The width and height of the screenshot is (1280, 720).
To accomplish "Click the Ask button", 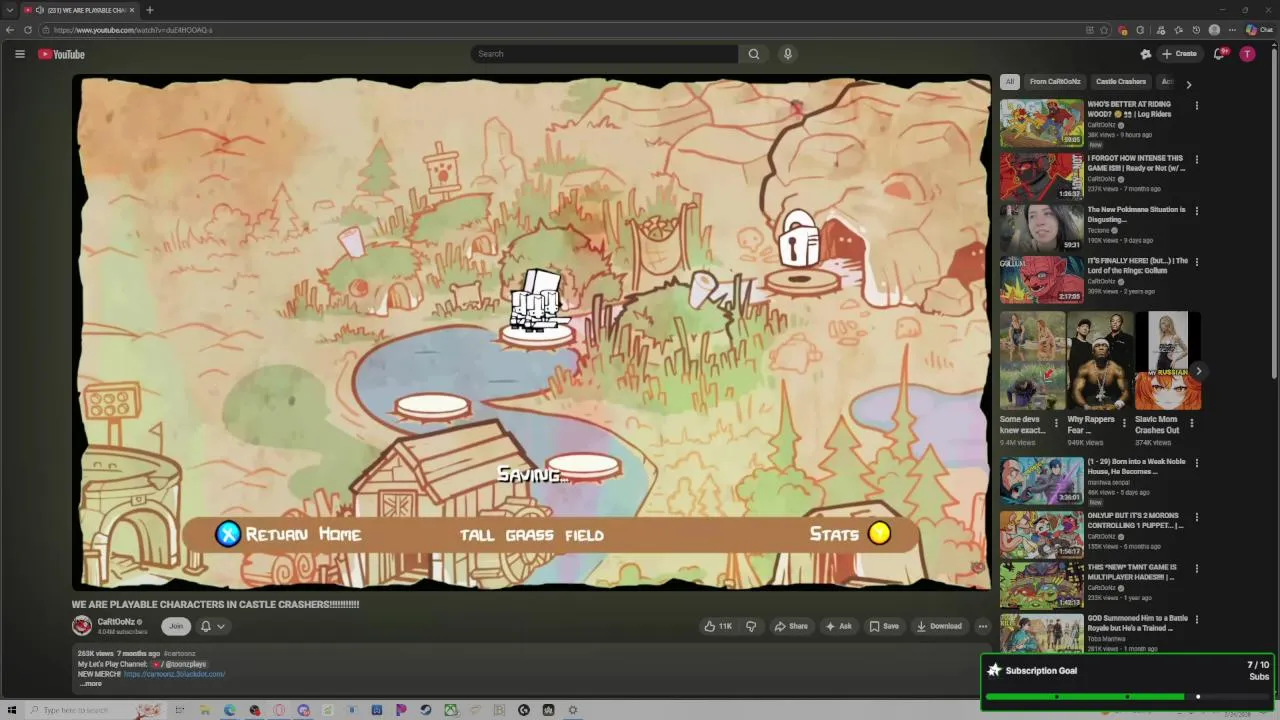I will coord(838,626).
